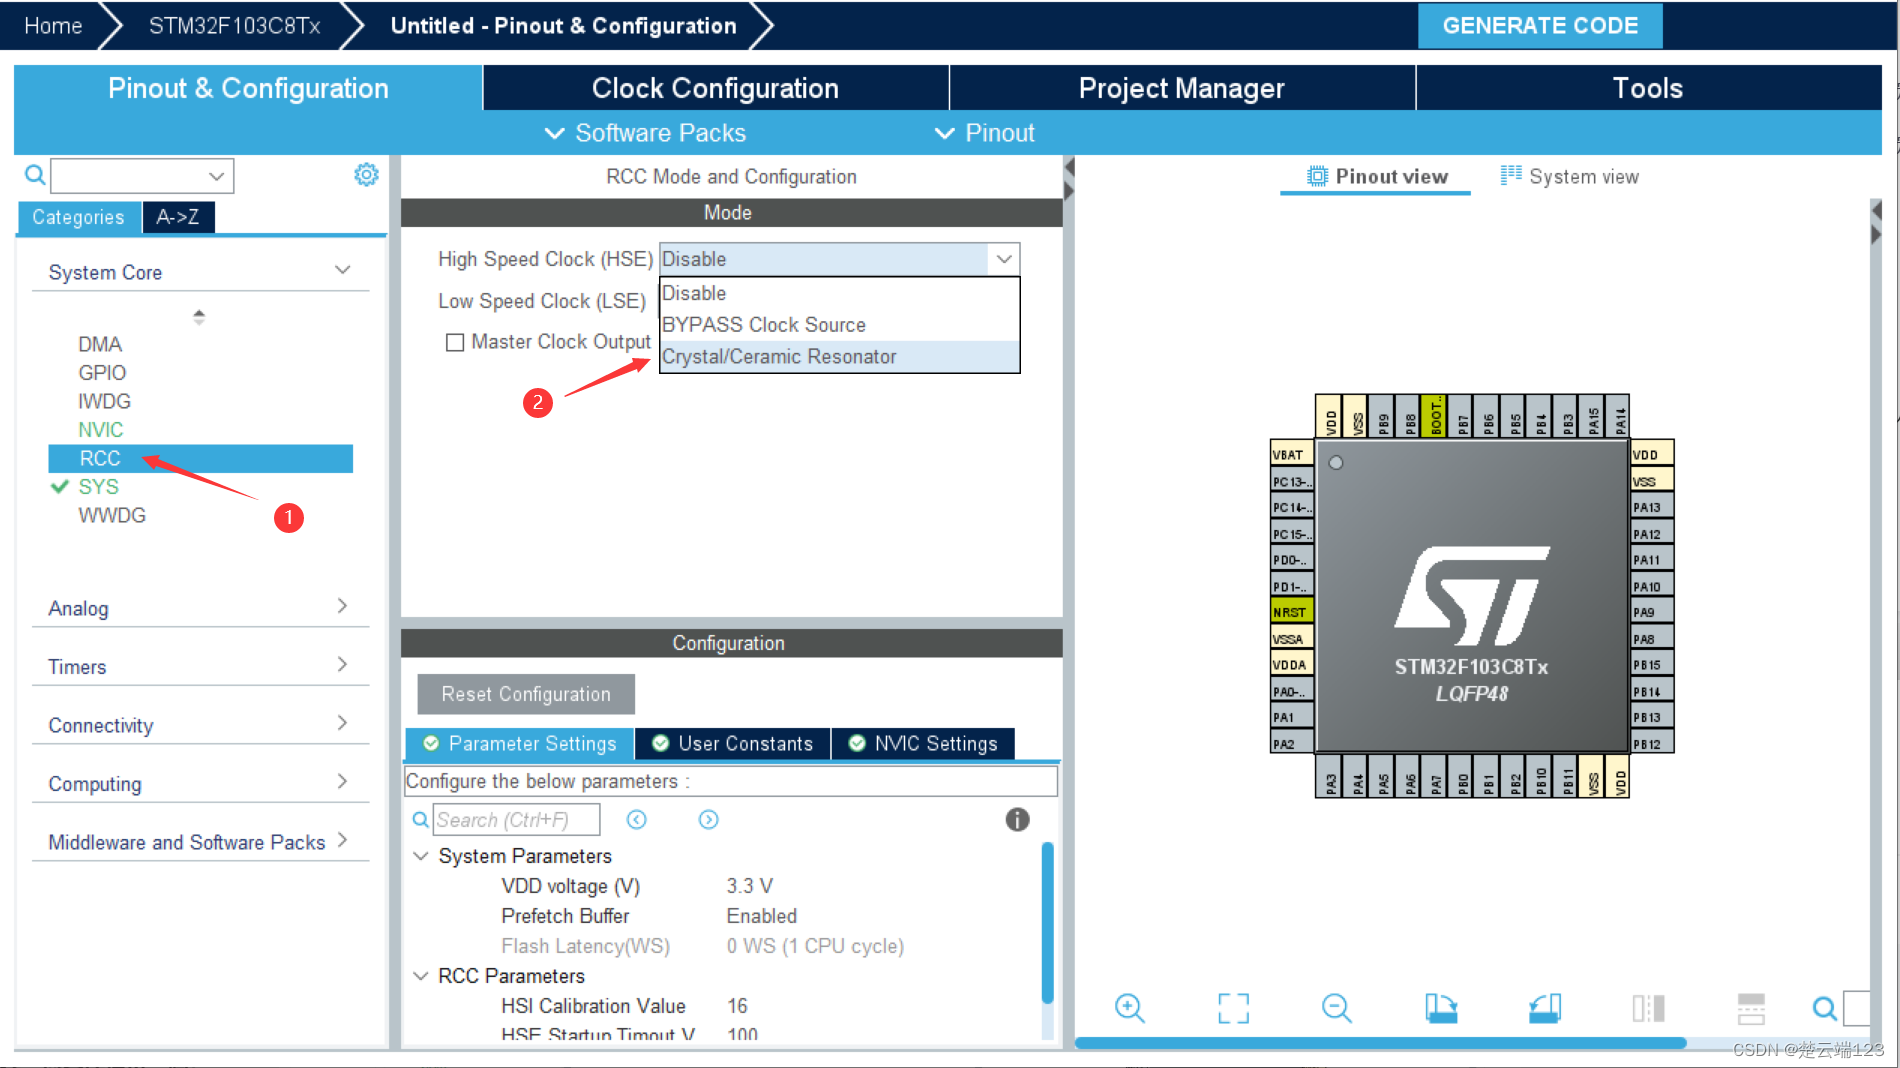Click the rotate counter-clockwise pinout icon
This screenshot has height=1068, width=1900.
pyautogui.click(x=1545, y=1008)
